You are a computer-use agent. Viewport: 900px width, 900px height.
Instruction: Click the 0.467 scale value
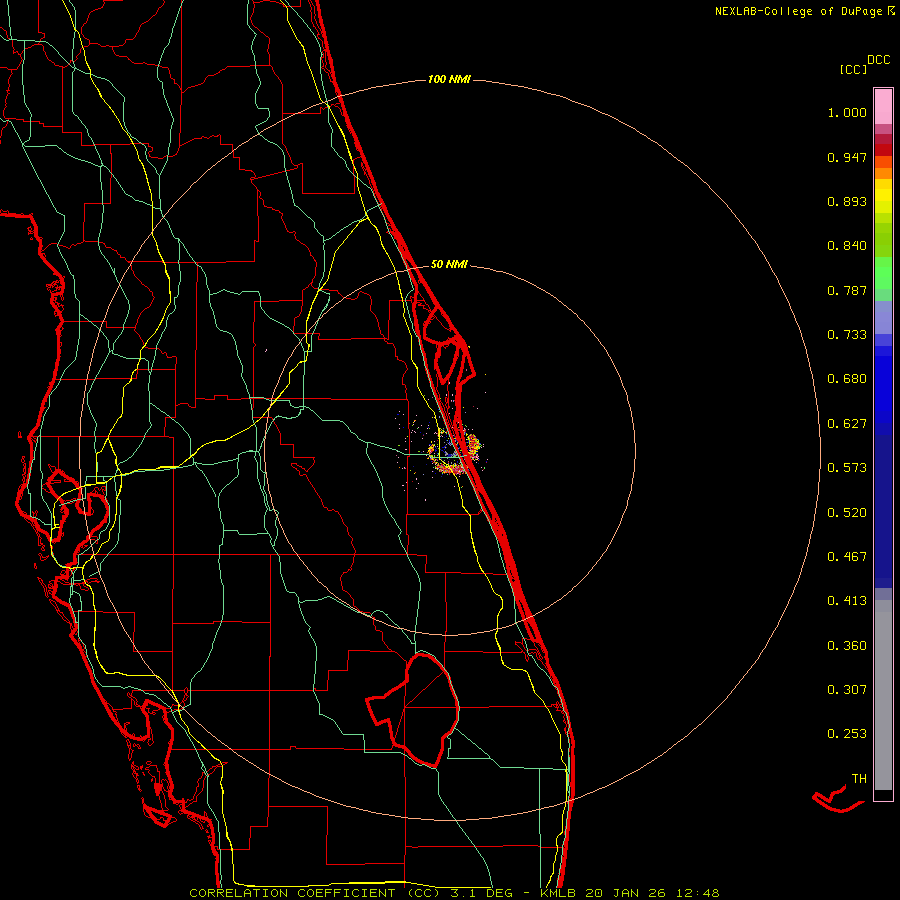pos(847,557)
